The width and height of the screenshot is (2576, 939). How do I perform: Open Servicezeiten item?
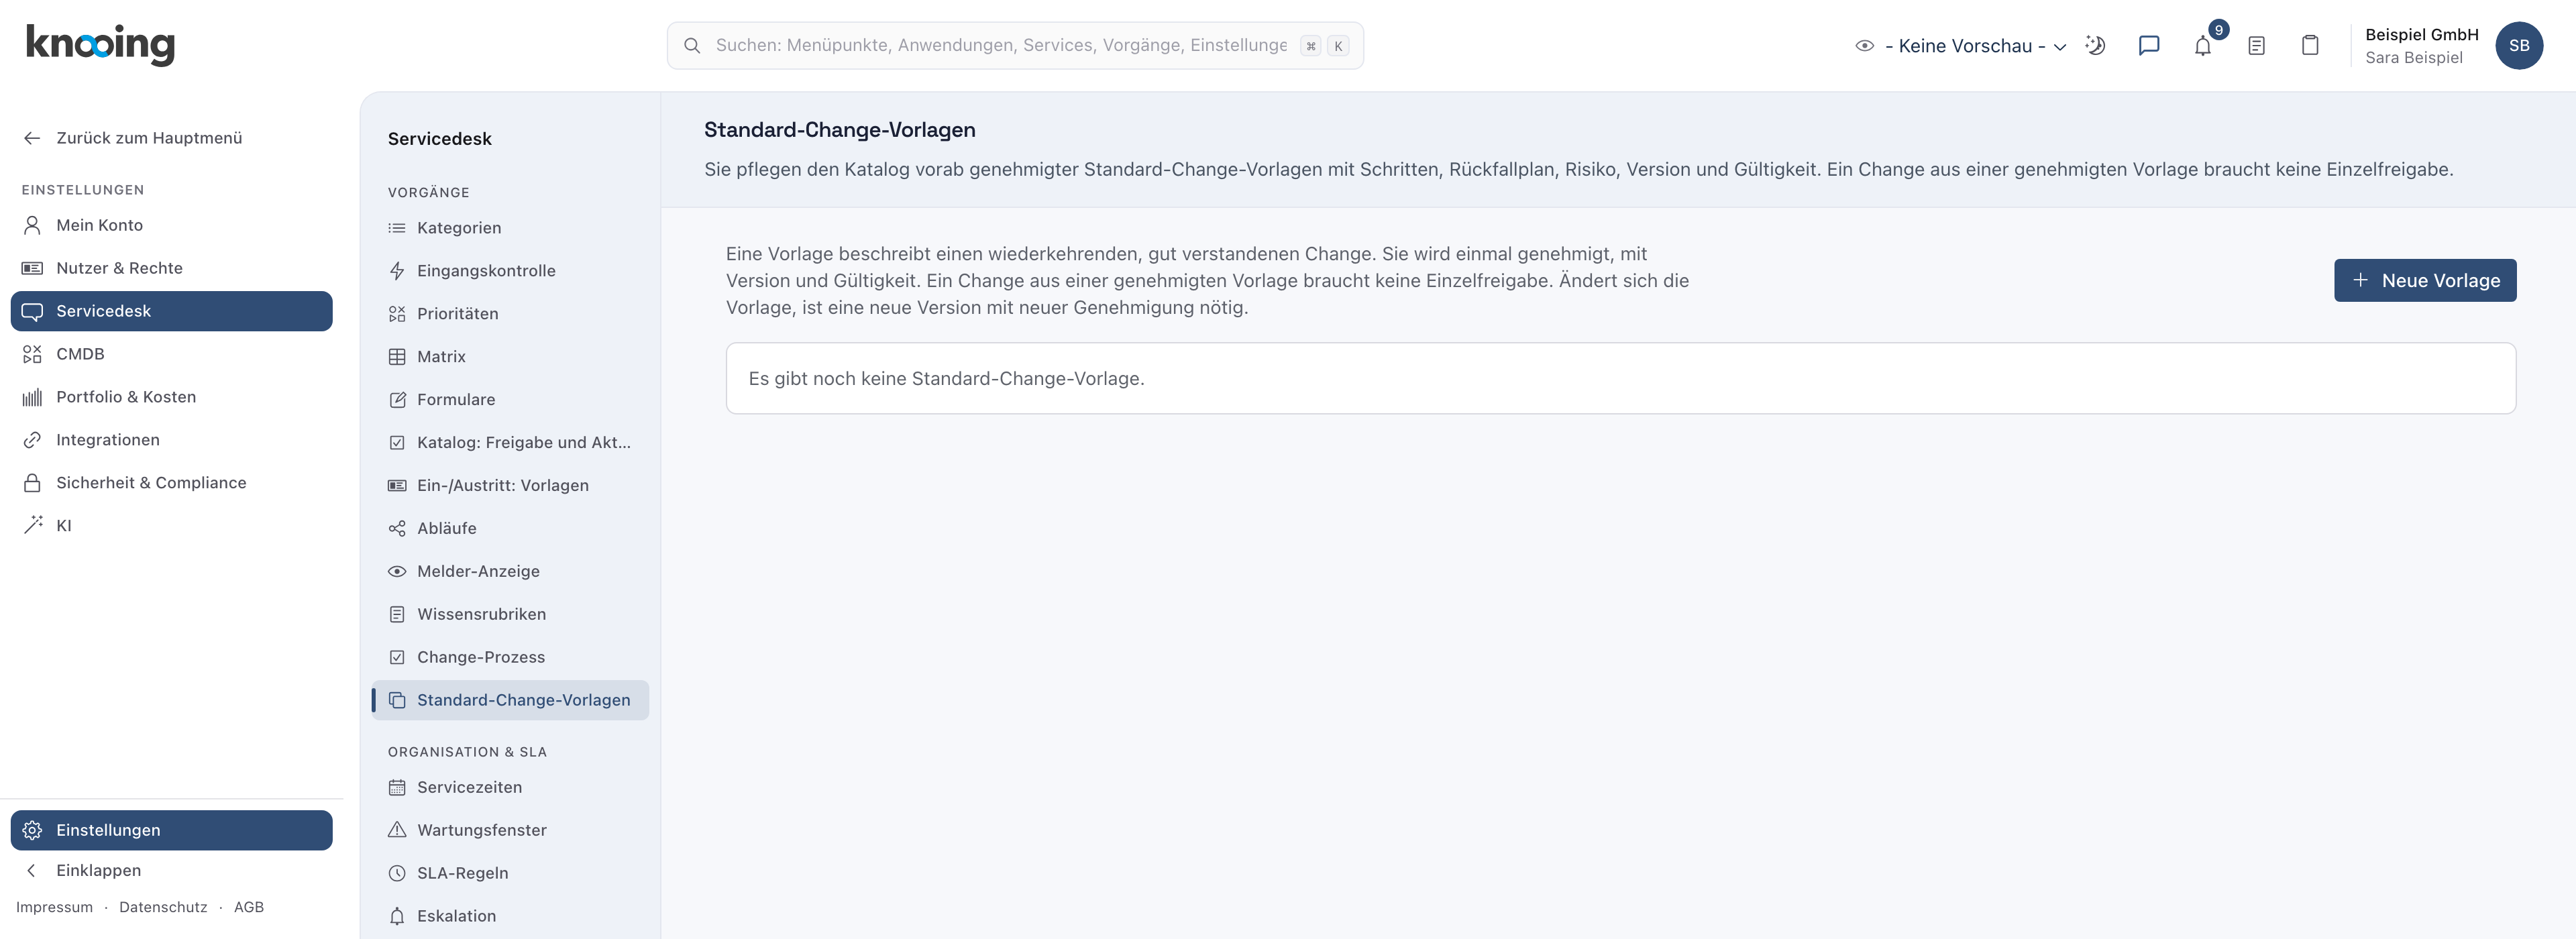click(510, 788)
